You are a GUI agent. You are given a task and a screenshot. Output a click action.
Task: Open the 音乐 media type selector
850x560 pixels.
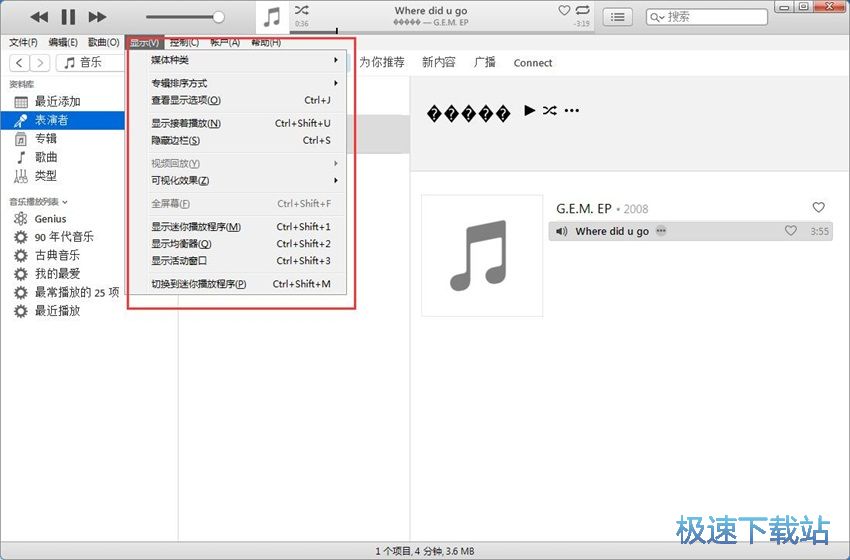[91, 63]
